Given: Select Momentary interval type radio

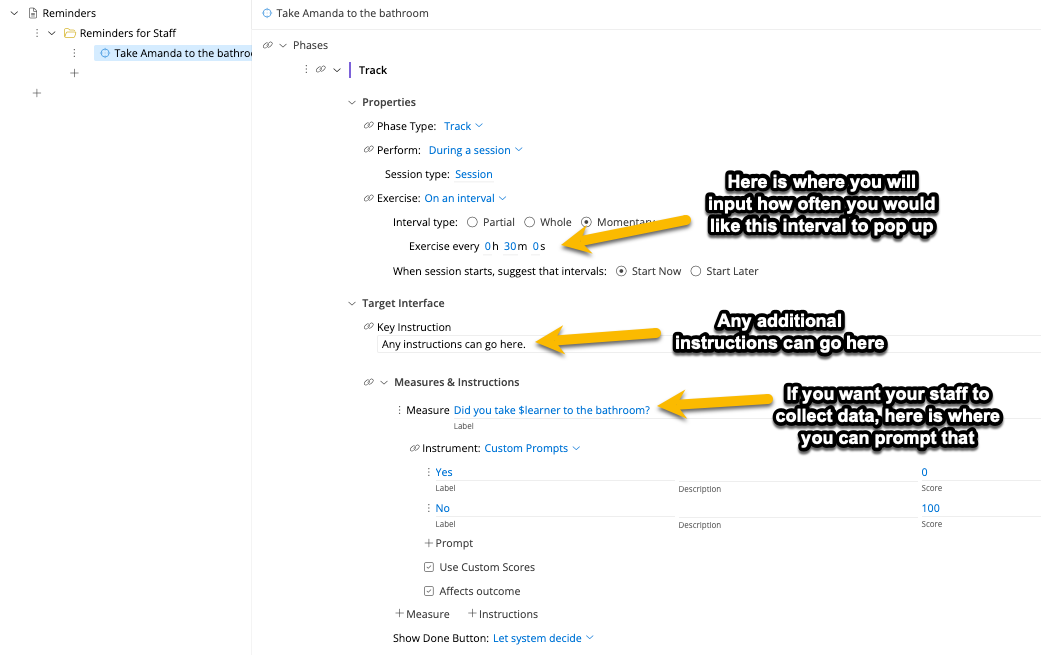Looking at the screenshot, I should (586, 222).
